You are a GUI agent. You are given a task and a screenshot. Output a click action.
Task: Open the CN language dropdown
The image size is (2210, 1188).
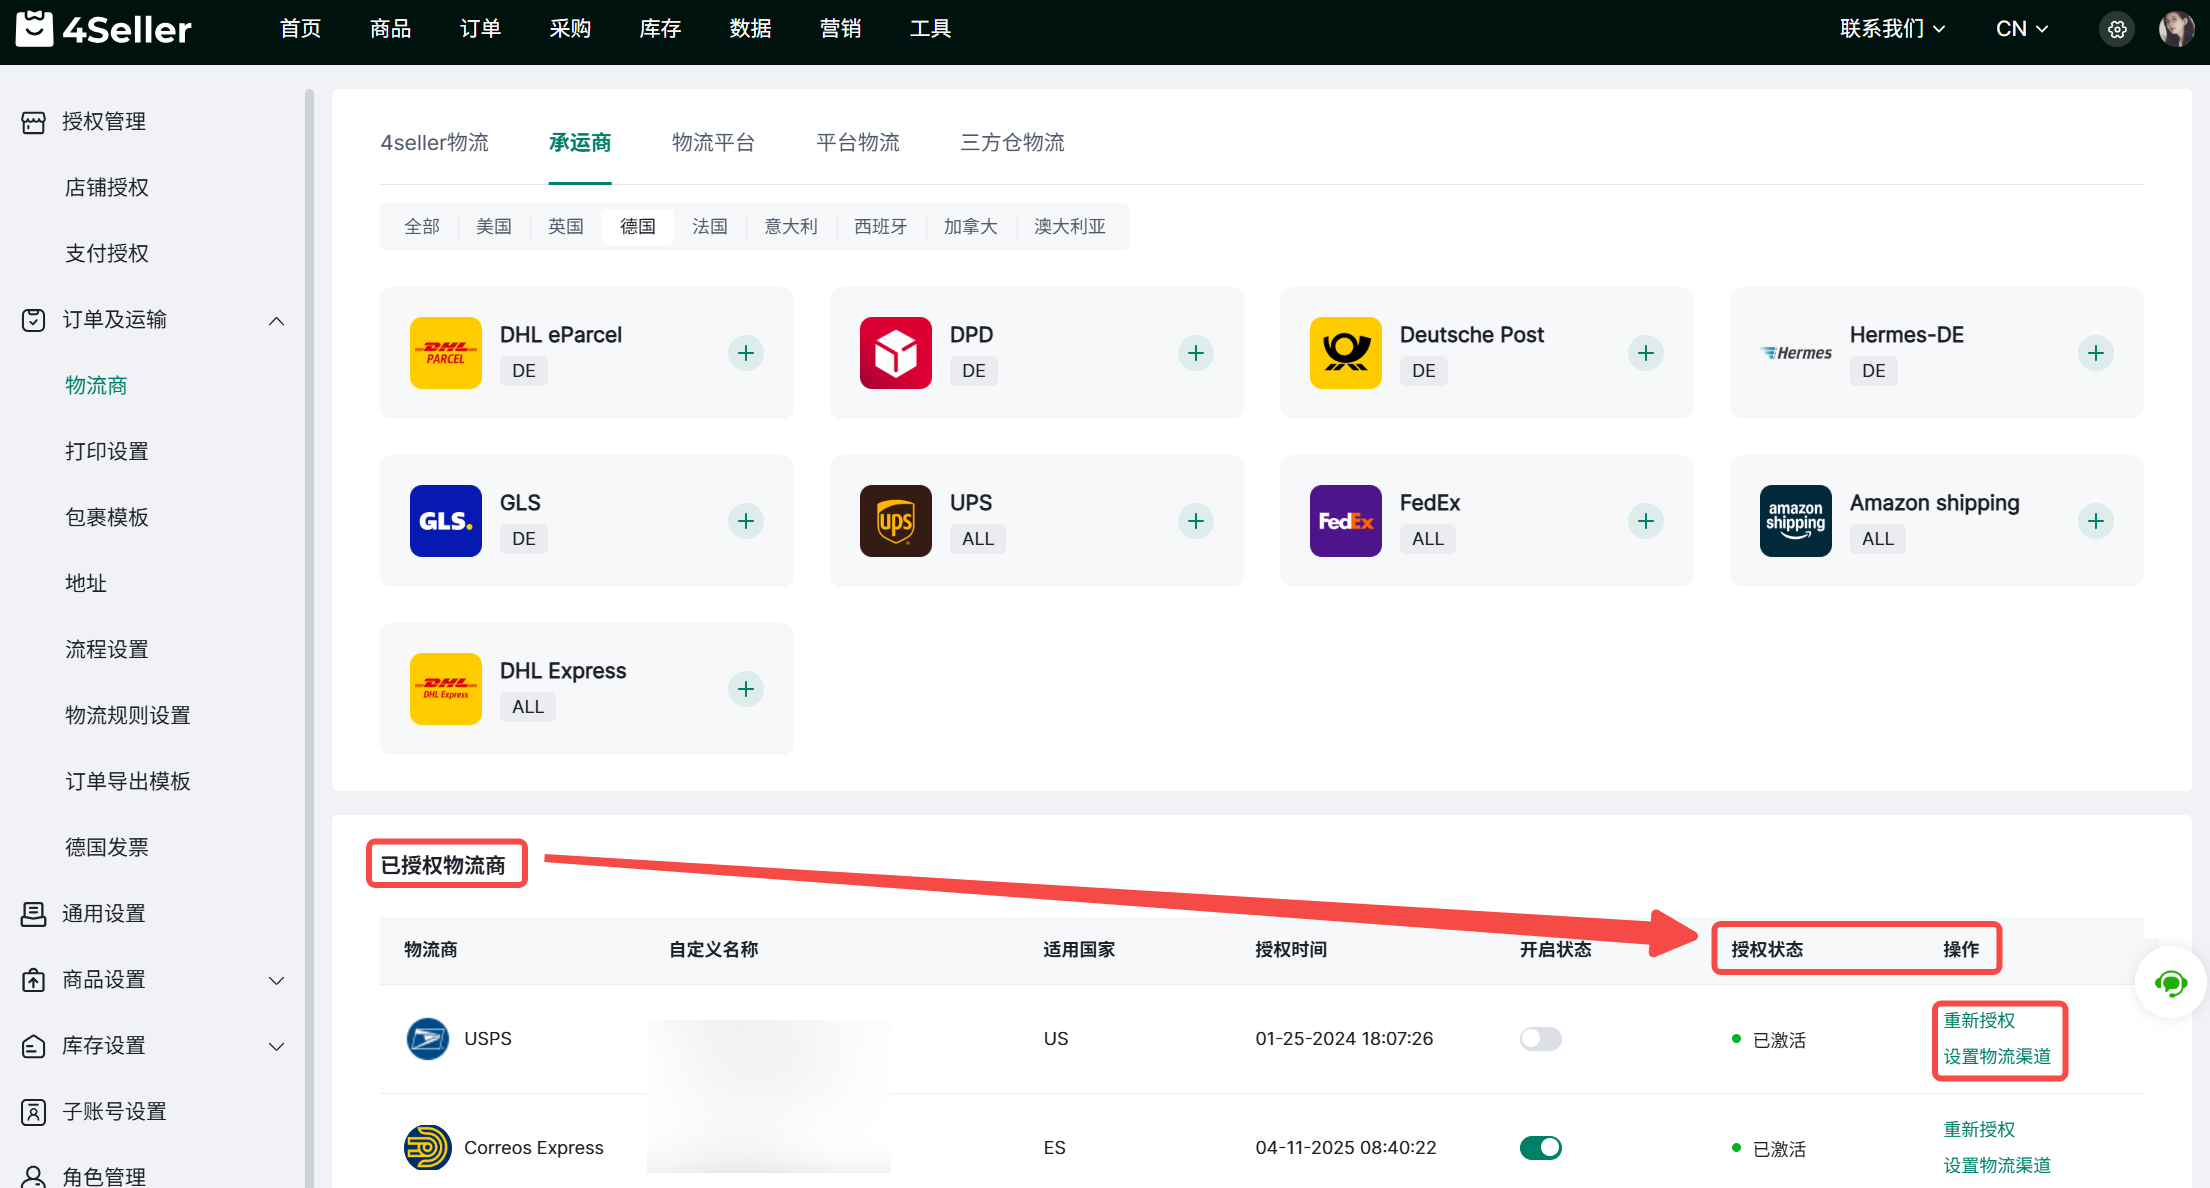click(2021, 29)
